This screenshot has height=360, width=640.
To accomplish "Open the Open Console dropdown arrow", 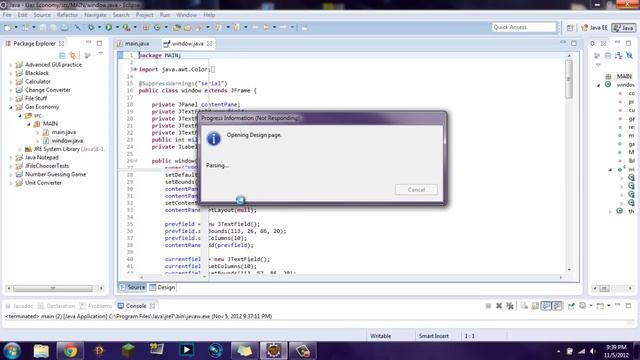I will 609,306.
